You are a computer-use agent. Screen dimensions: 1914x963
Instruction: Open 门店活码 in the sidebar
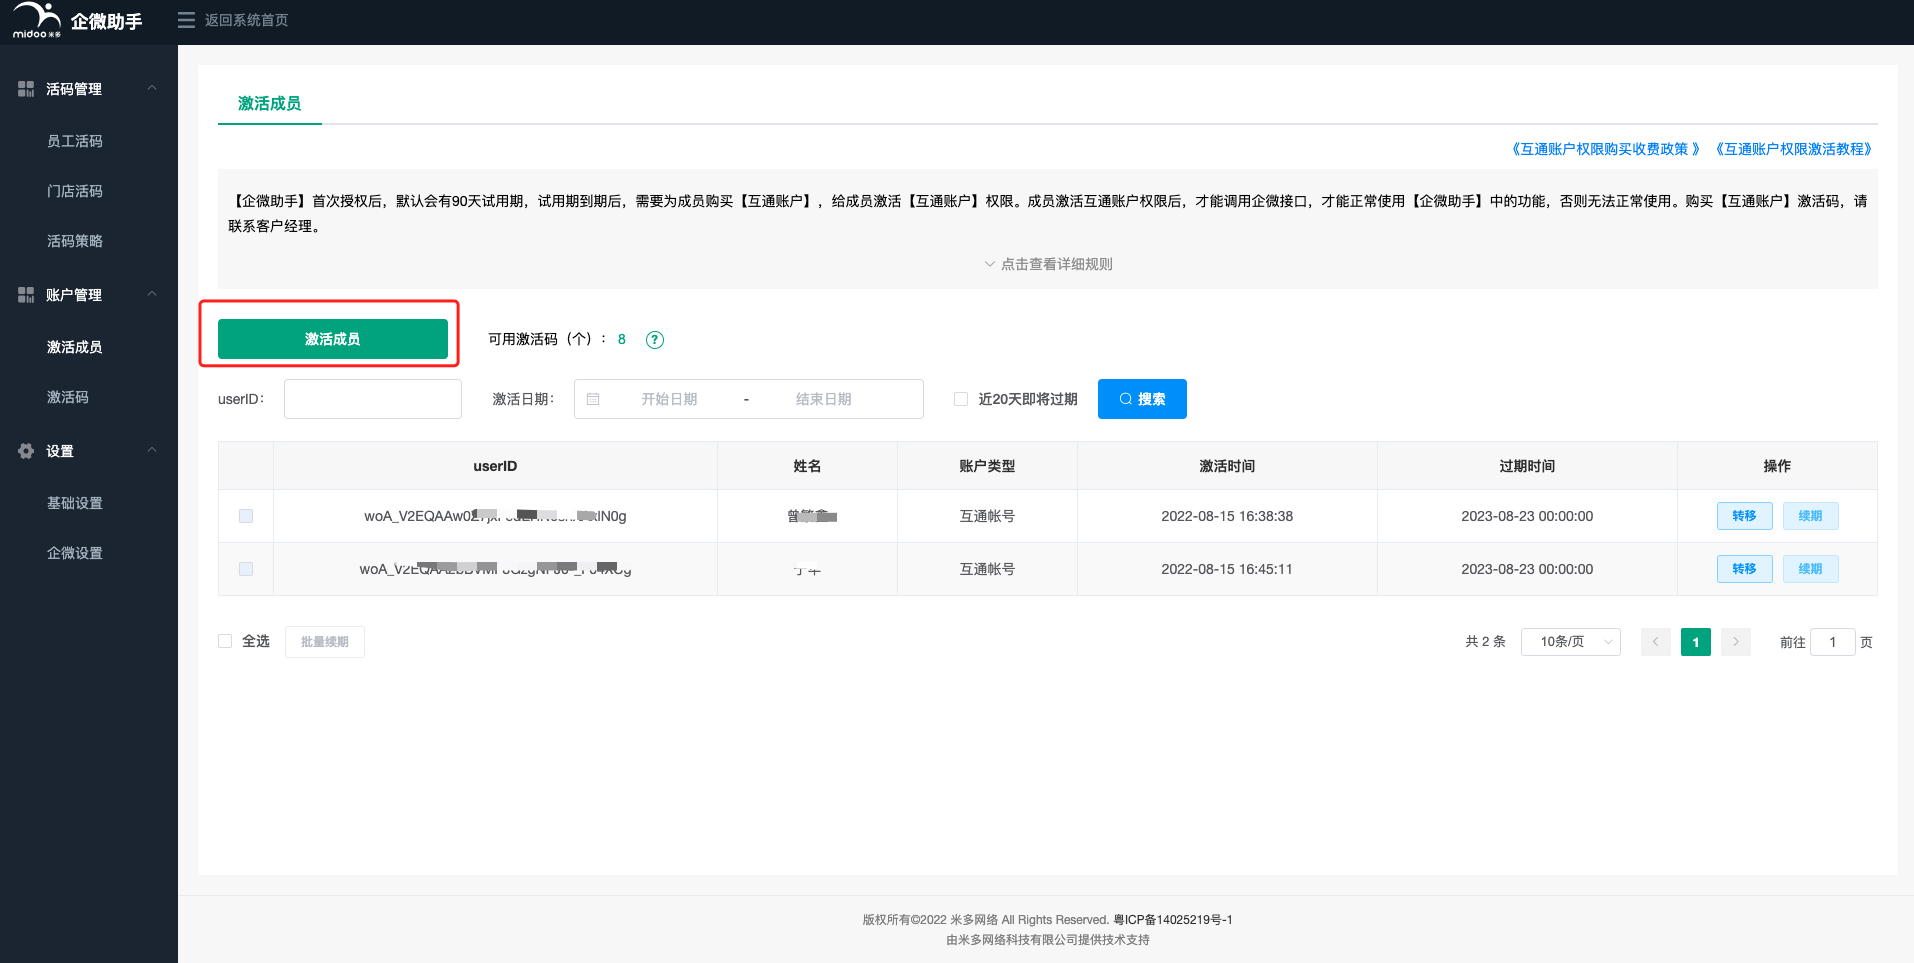[75, 191]
